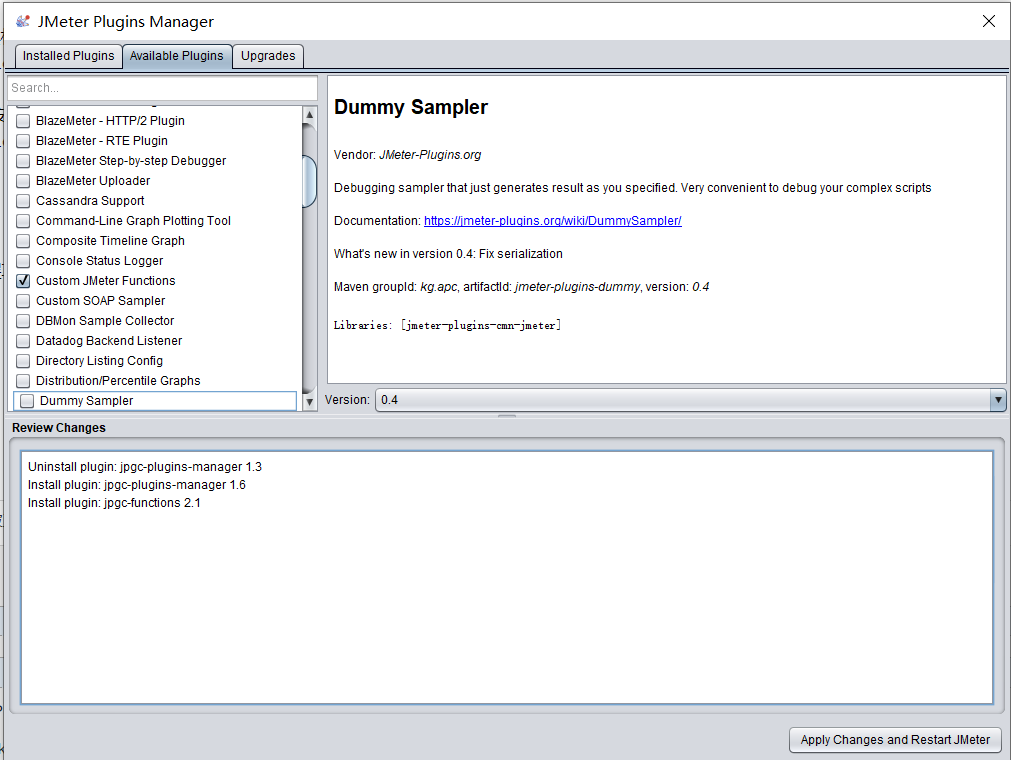Open the DummySampler documentation link
Image resolution: width=1011 pixels, height=760 pixels.
click(553, 220)
